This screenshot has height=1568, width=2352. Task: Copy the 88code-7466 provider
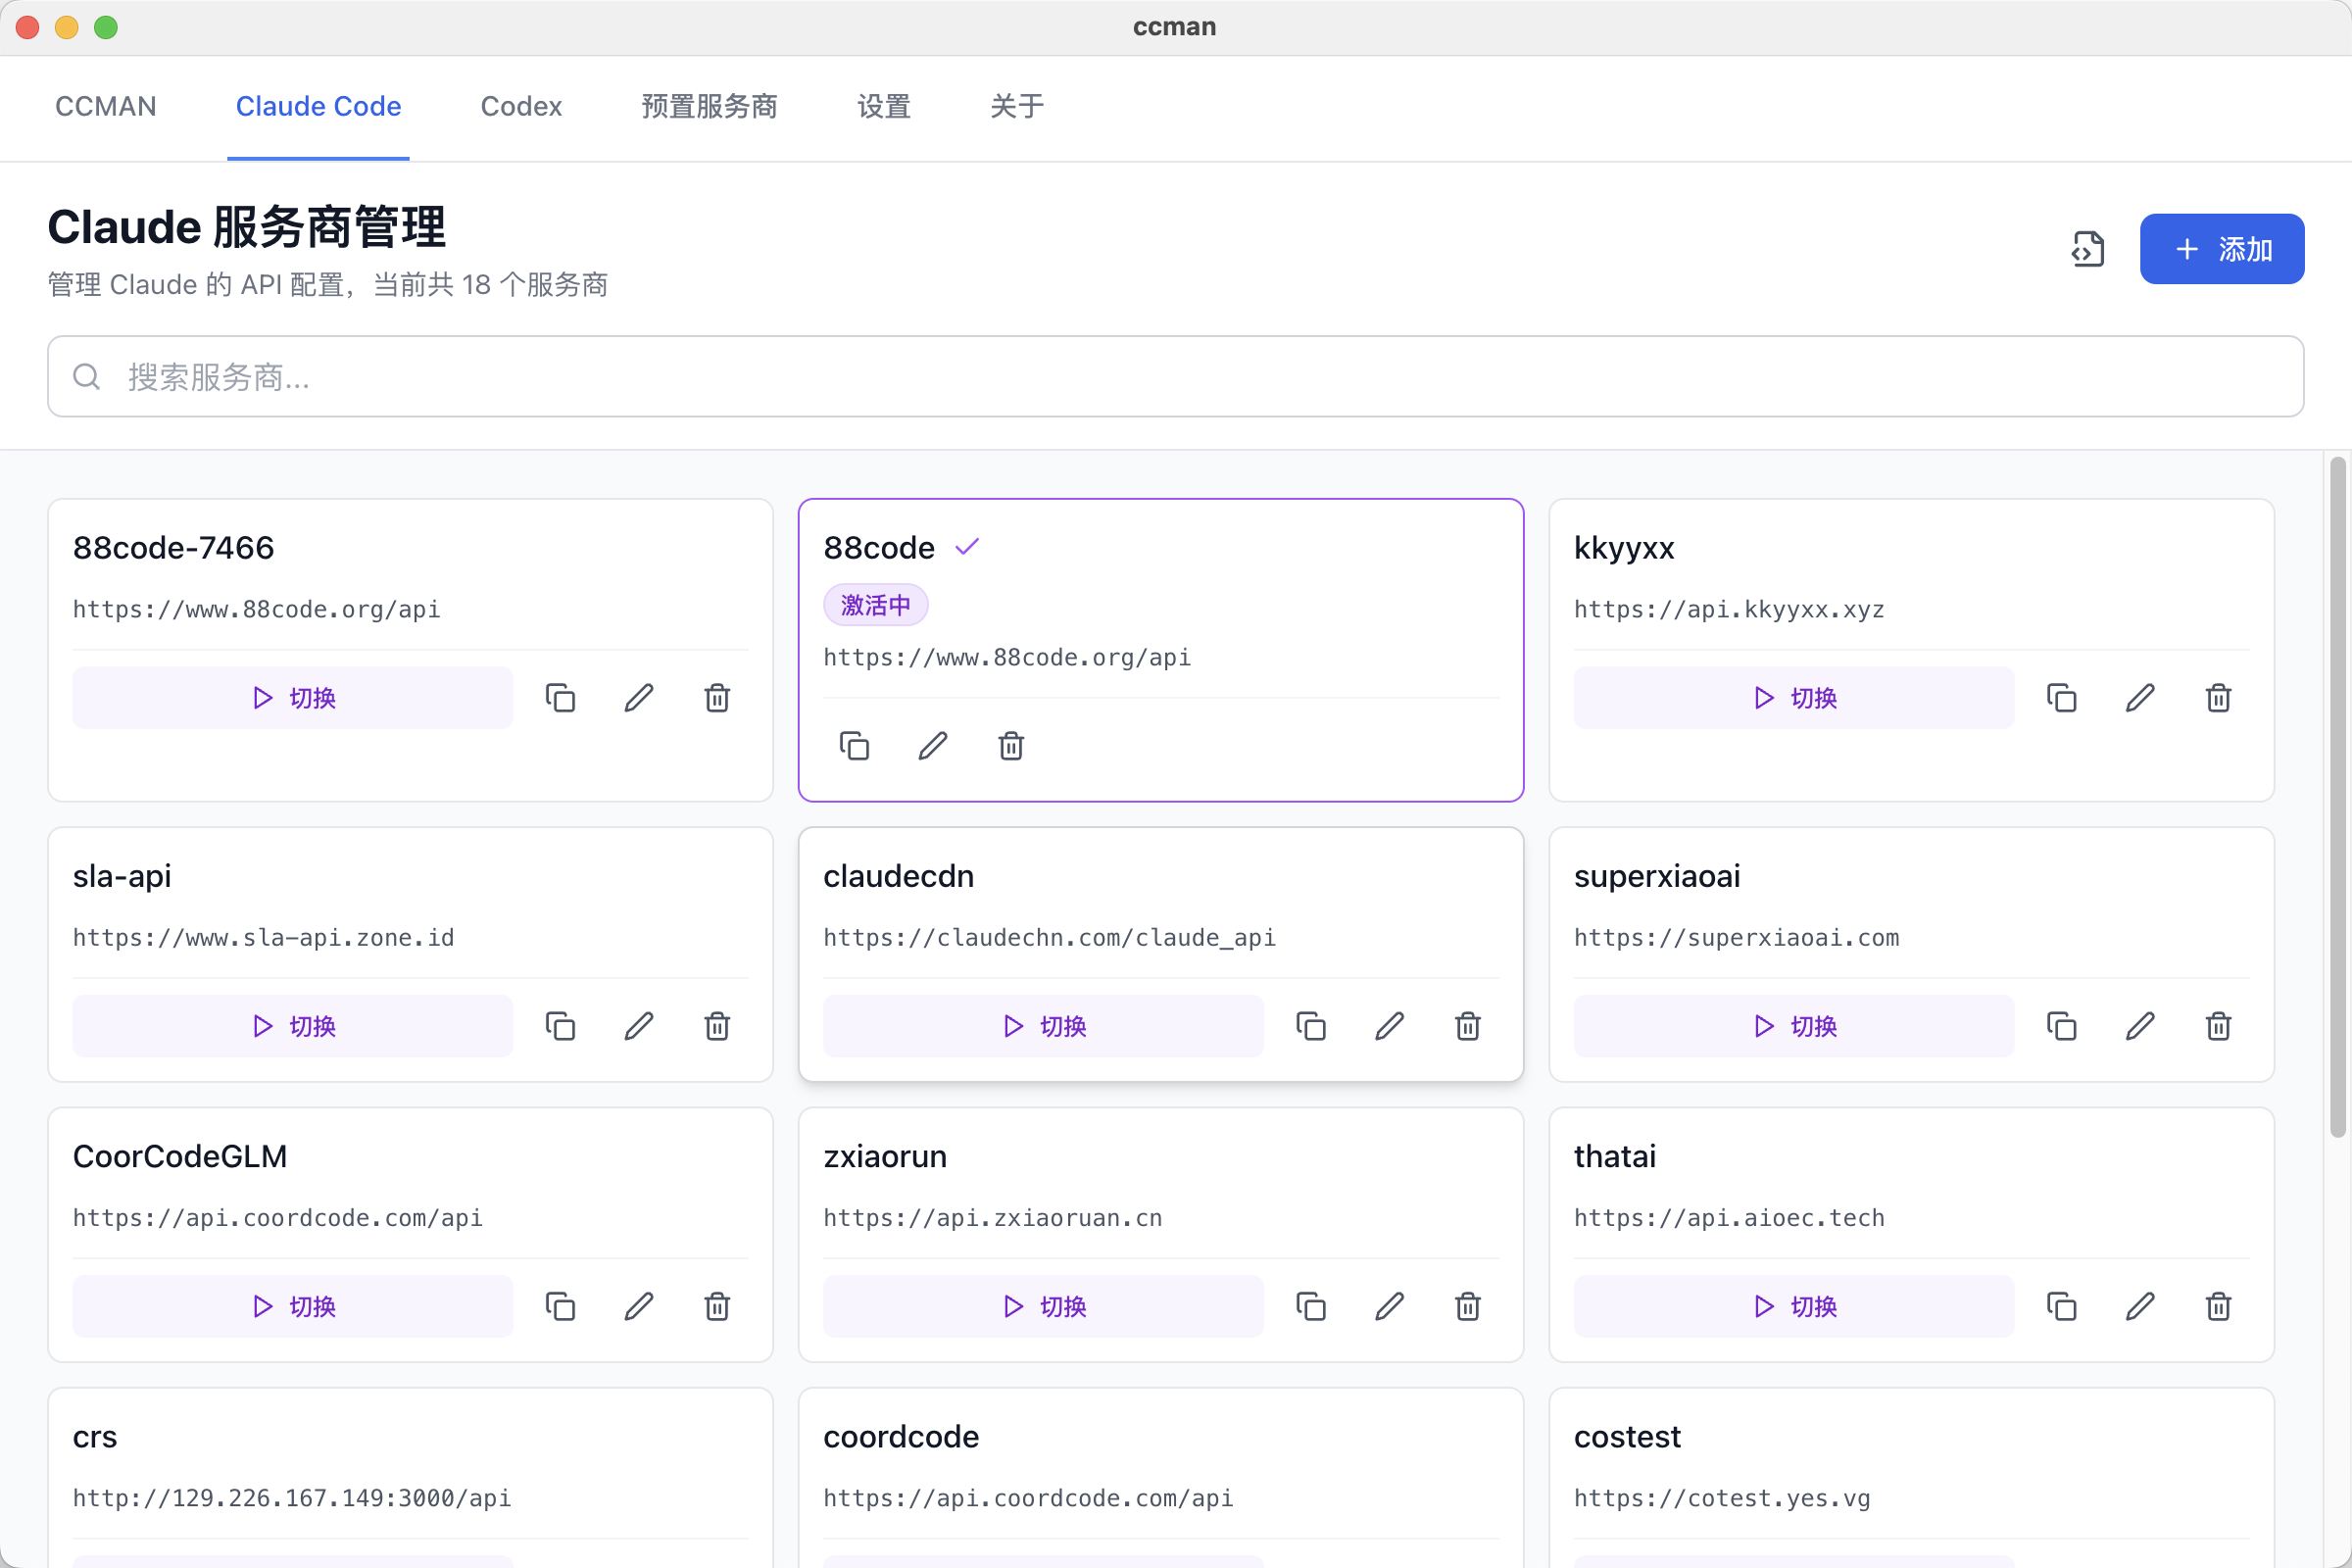click(560, 698)
